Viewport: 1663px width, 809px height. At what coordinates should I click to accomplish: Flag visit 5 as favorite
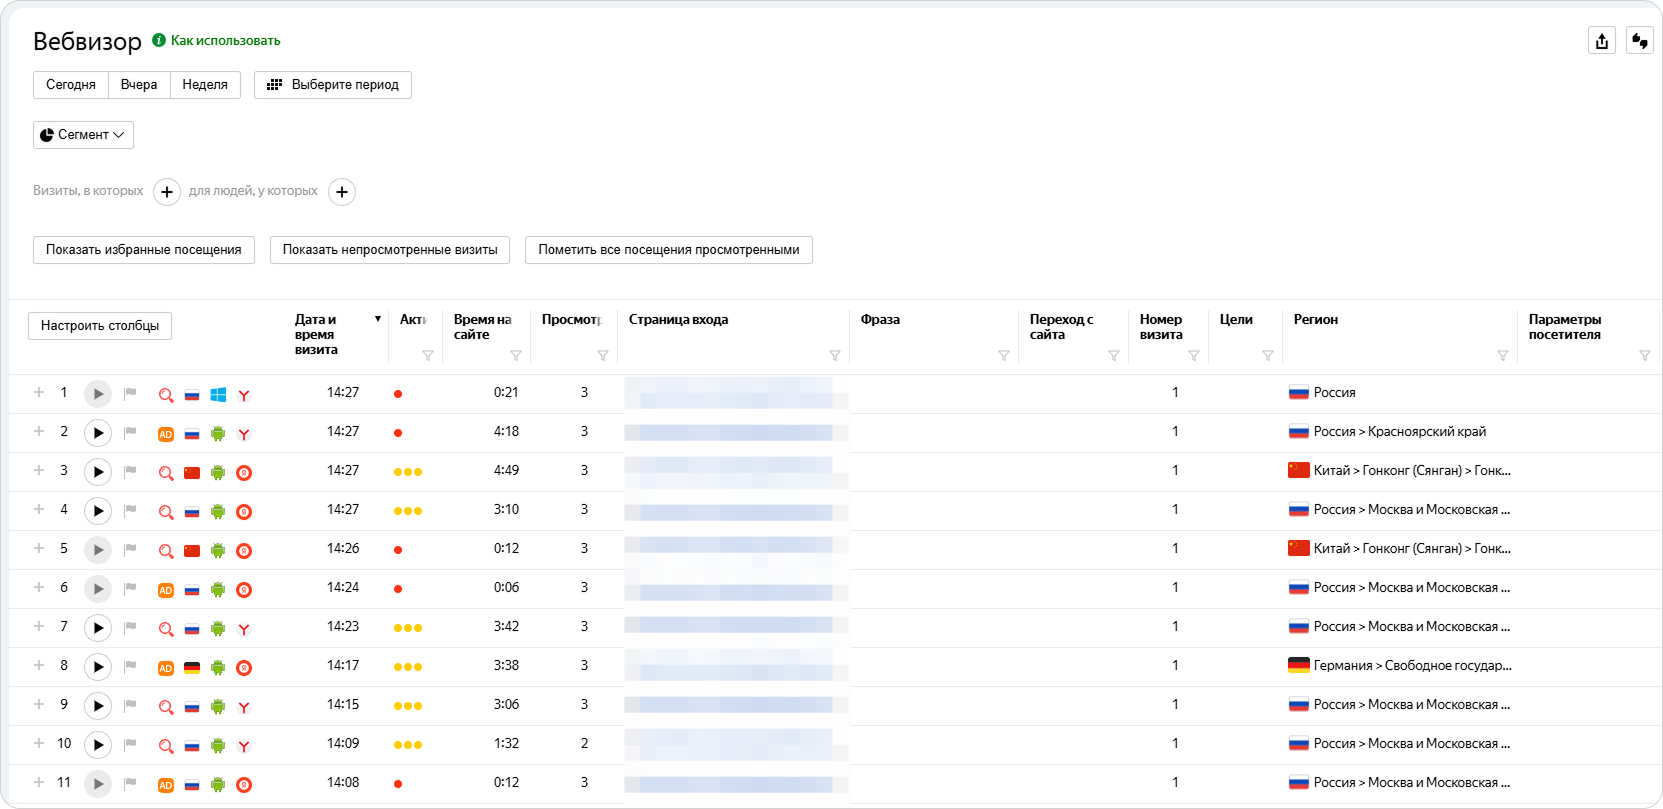(x=130, y=550)
